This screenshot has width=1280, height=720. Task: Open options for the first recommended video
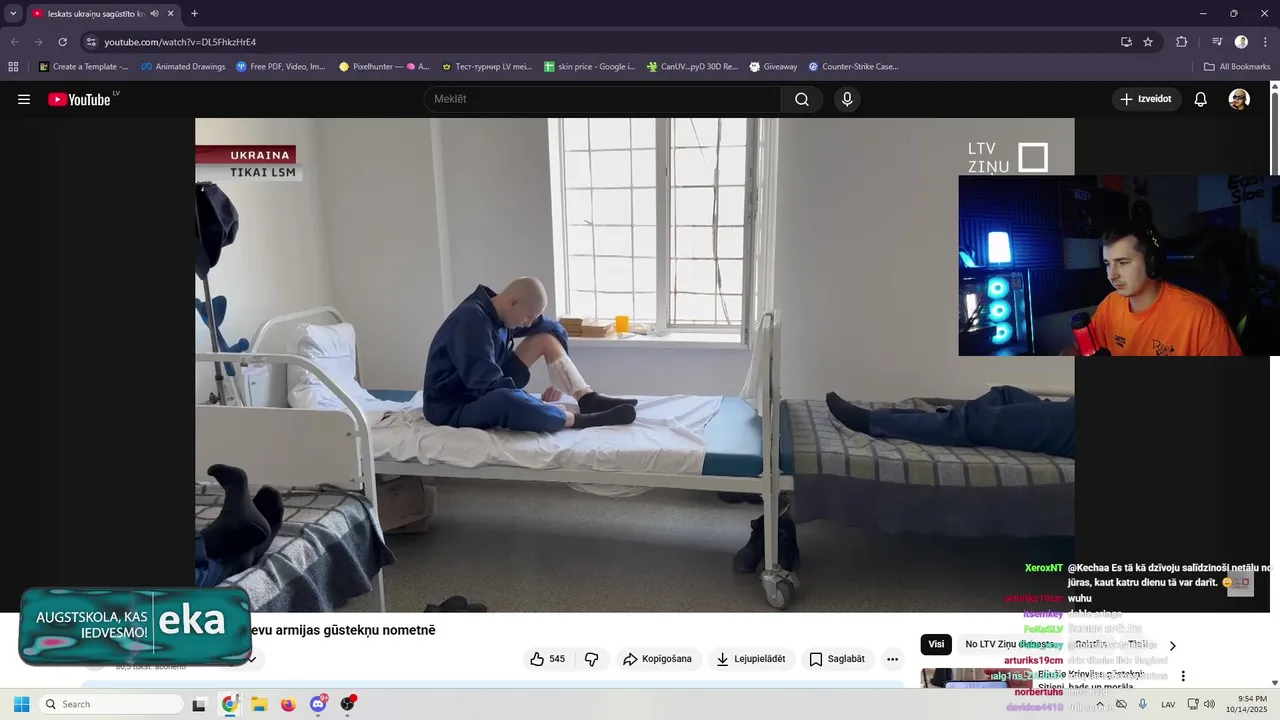pos(1183,676)
